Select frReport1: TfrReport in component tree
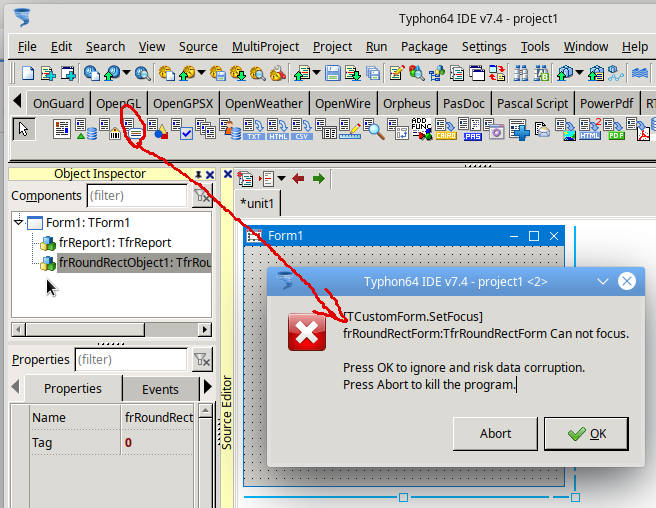This screenshot has width=656, height=508. 115,243
